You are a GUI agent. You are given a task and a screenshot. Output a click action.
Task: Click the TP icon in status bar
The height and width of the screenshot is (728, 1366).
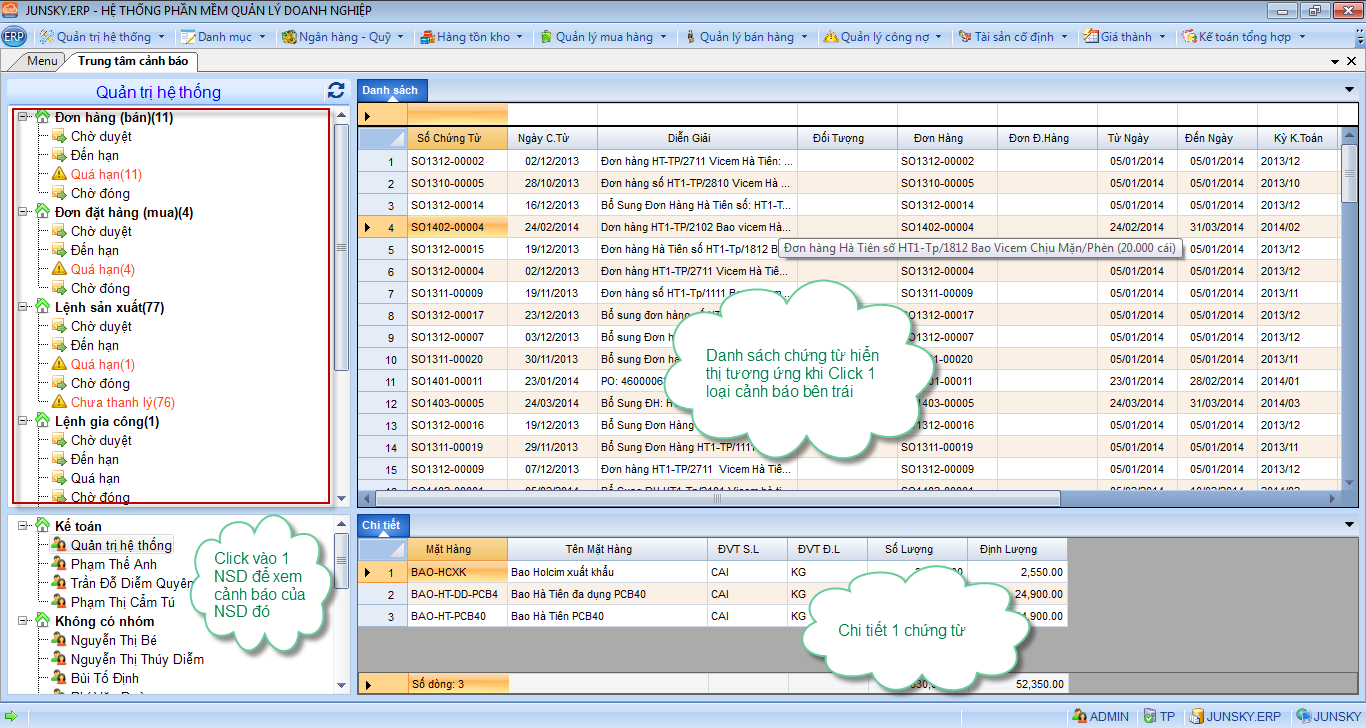(1149, 716)
